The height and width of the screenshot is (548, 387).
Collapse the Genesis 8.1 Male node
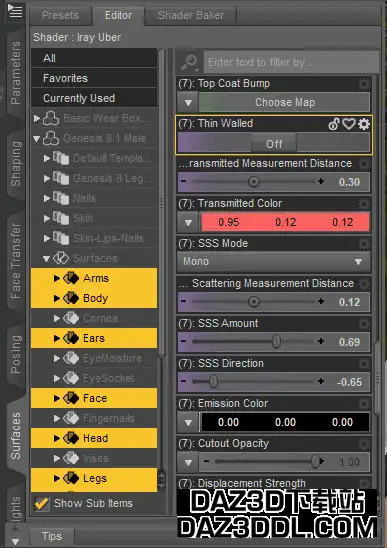pyautogui.click(x=36, y=139)
